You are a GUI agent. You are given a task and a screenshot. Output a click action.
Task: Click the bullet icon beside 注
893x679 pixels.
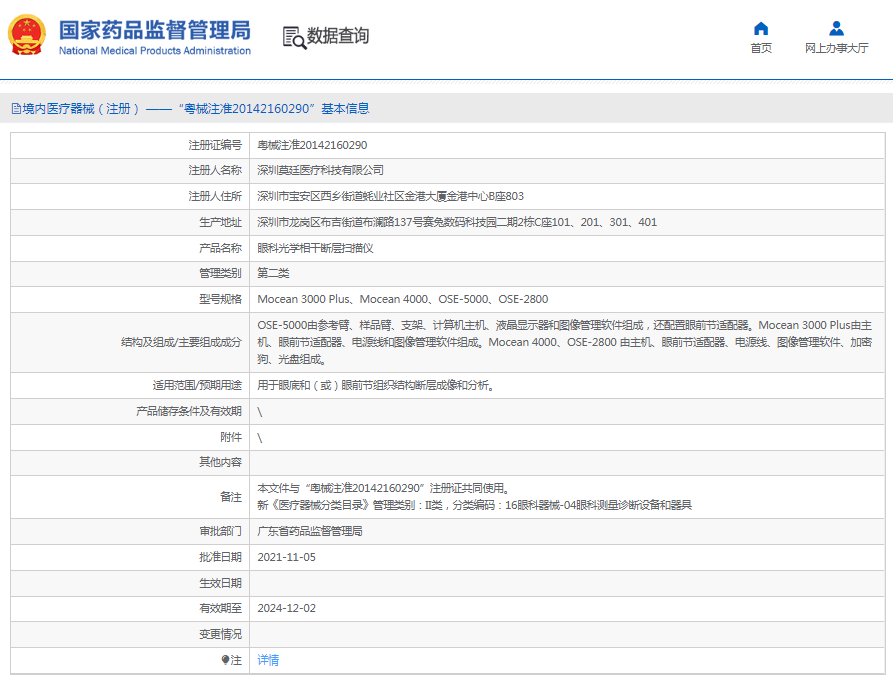[x=226, y=660]
